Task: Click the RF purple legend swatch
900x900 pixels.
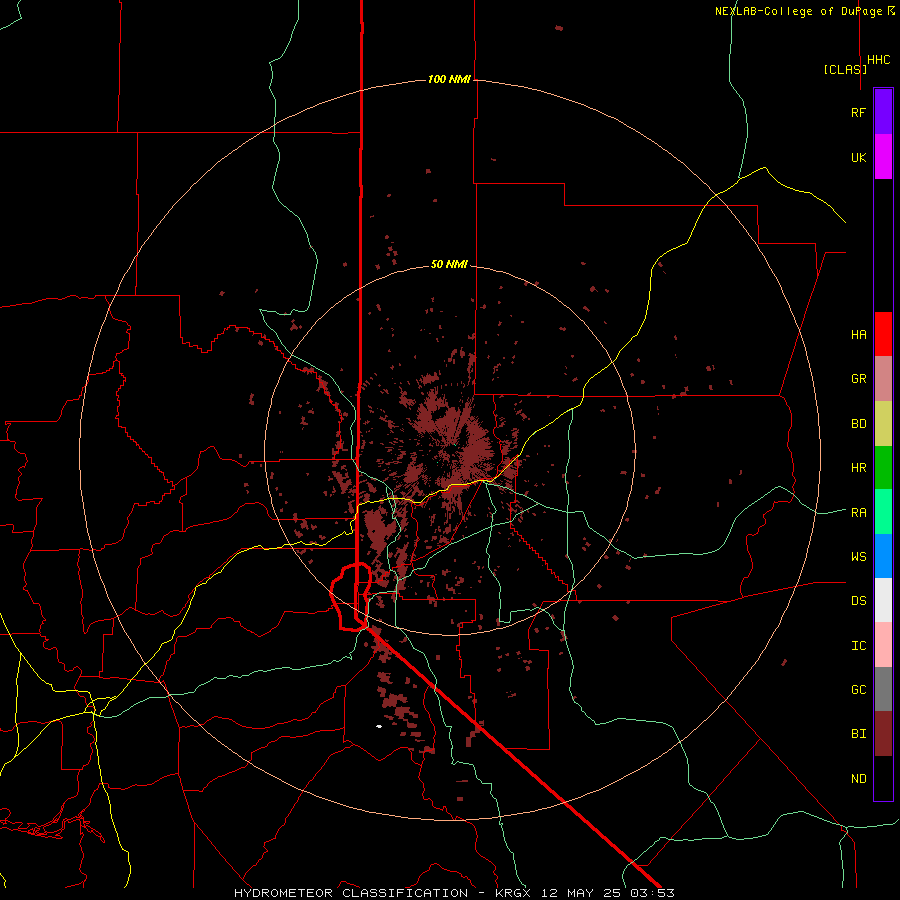Action: click(883, 112)
